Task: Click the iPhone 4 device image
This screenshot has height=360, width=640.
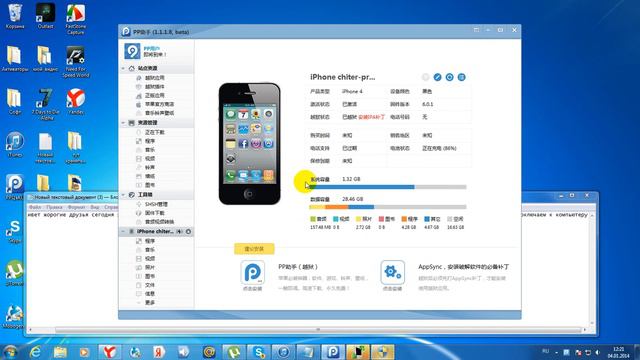Action: click(250, 144)
